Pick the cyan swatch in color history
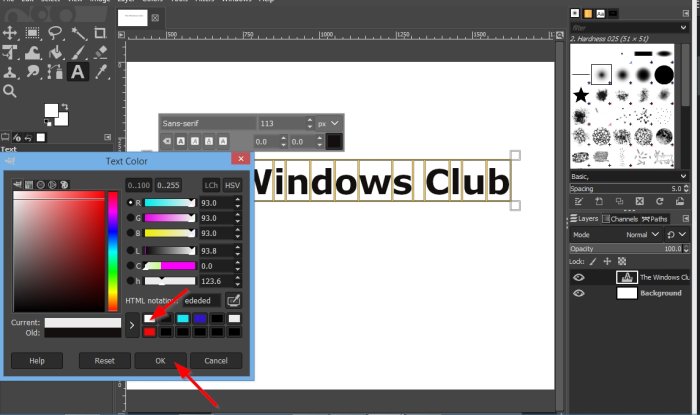 coord(183,318)
